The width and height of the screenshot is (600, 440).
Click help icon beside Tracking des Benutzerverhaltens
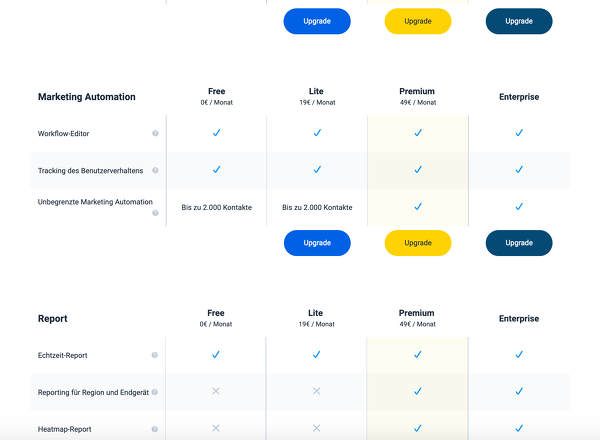[x=155, y=170]
